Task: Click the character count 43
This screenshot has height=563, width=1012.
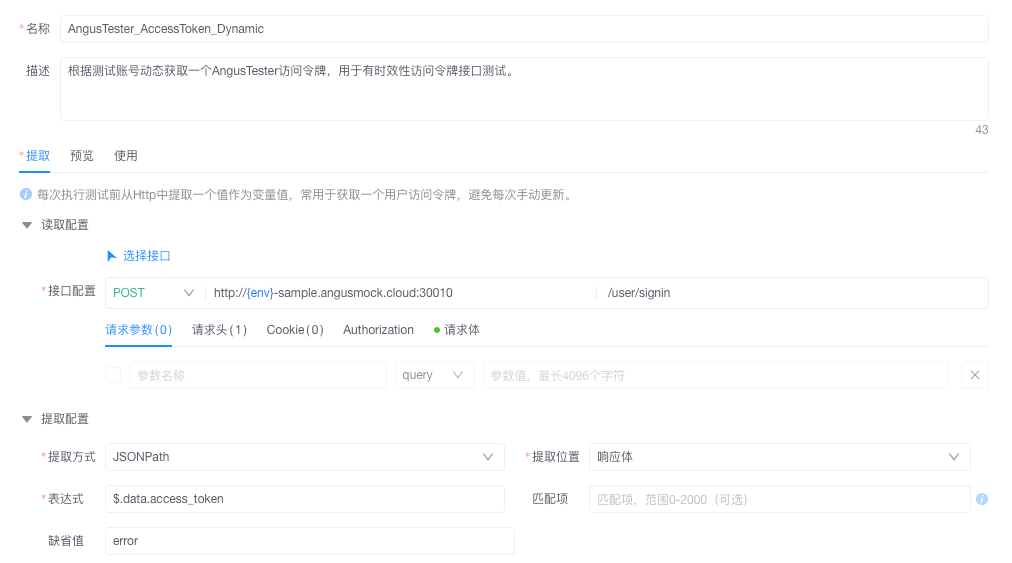Action: (x=981, y=130)
